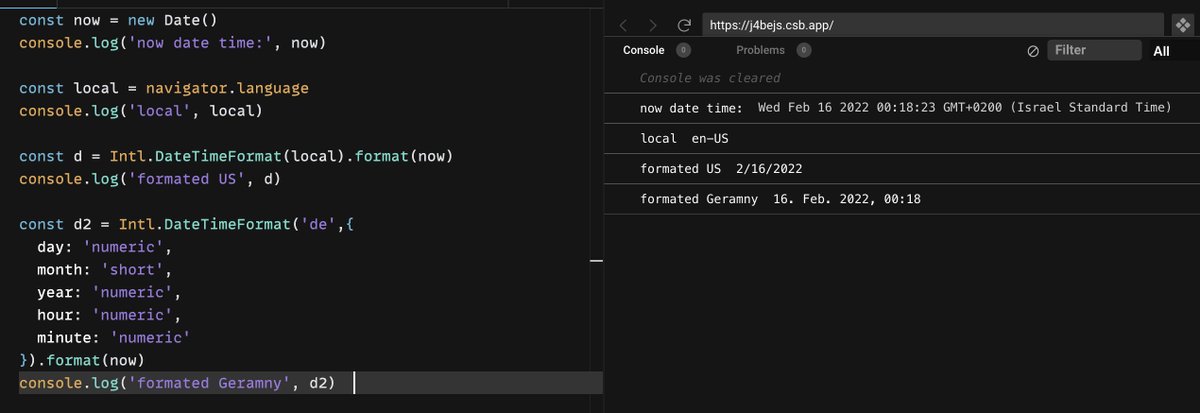Click the Problems tab count badge
The width and height of the screenshot is (1200, 413).
tap(804, 50)
